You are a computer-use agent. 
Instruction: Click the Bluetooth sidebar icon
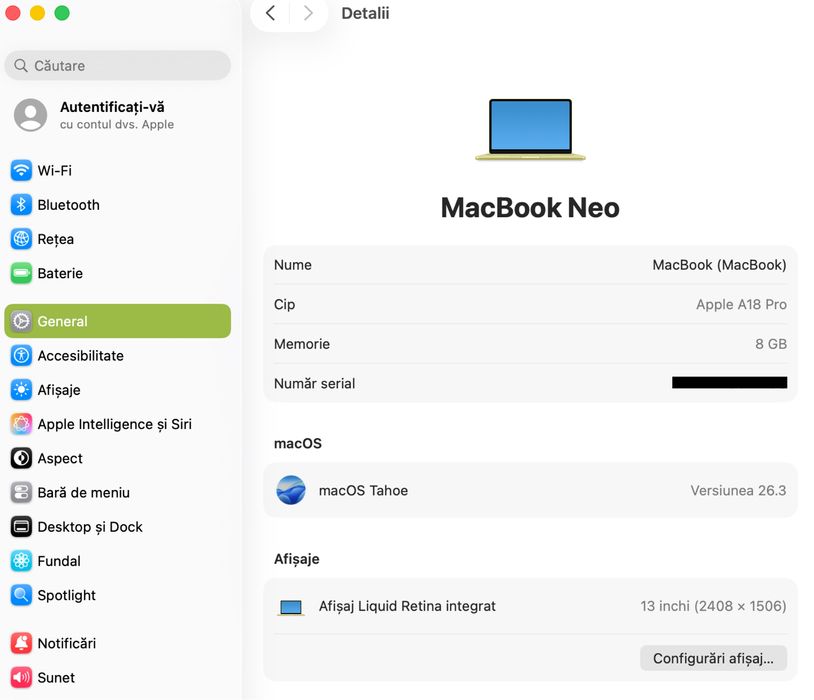point(21,205)
